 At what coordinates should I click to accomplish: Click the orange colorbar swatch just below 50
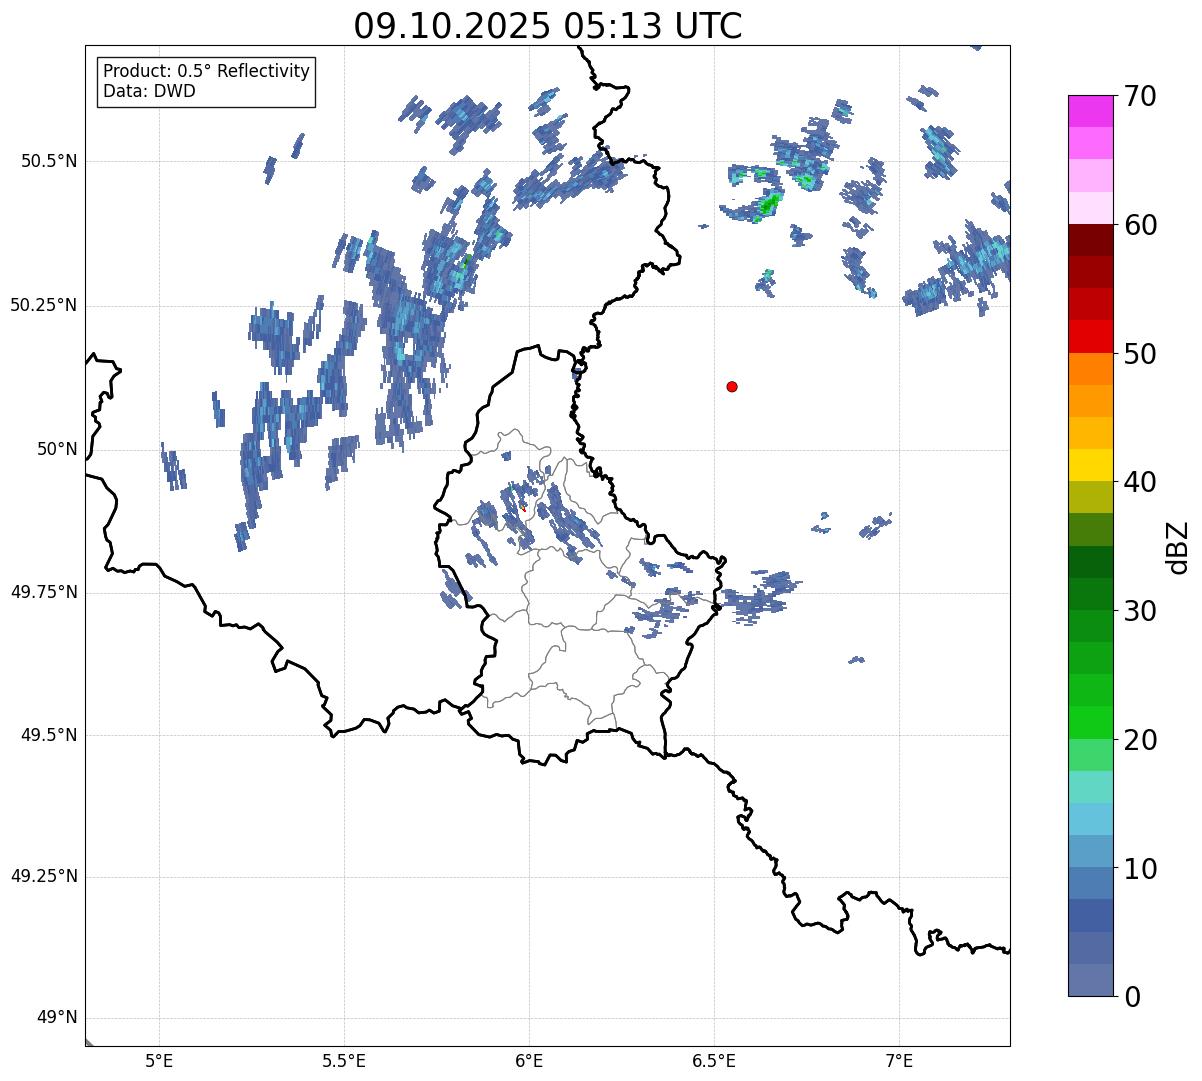[x=1091, y=369]
